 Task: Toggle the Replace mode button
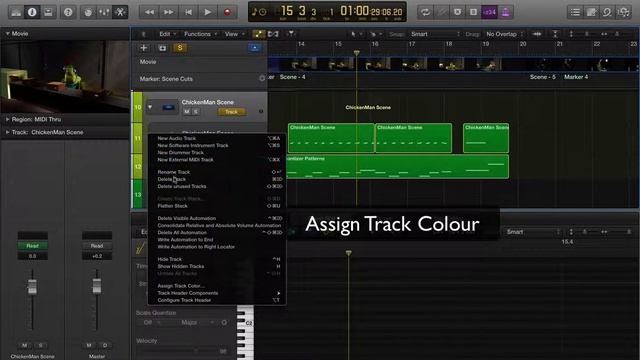(441, 12)
